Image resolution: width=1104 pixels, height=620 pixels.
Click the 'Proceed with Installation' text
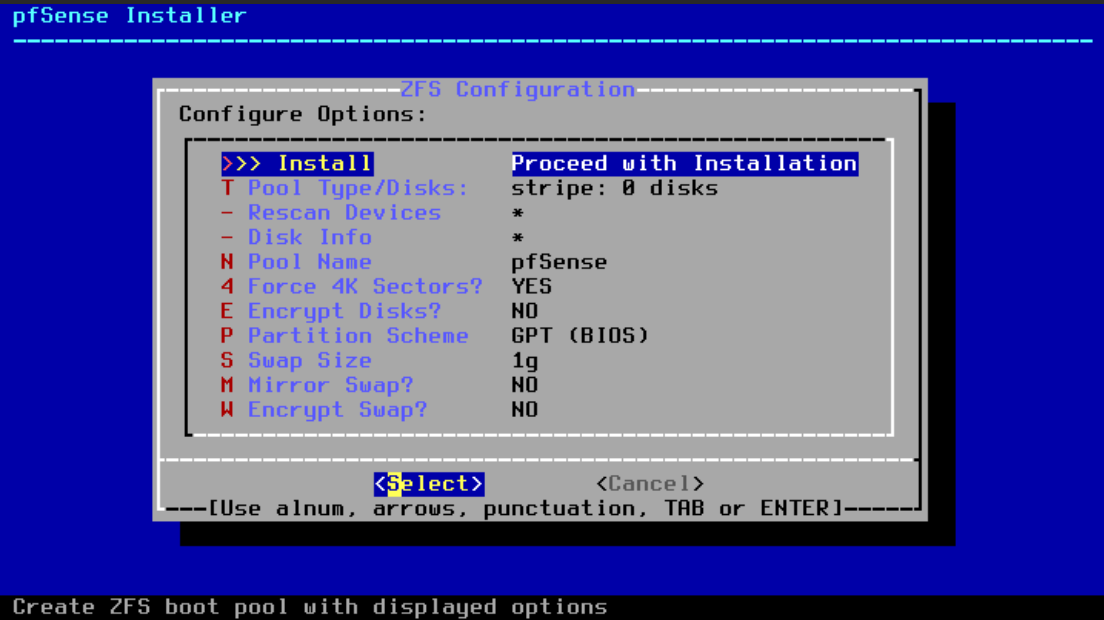pyautogui.click(x=684, y=163)
